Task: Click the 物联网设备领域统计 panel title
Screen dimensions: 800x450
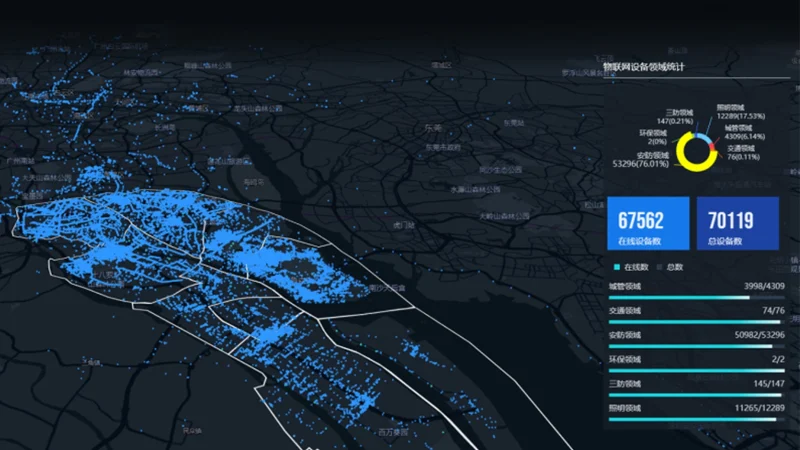Action: 644,67
